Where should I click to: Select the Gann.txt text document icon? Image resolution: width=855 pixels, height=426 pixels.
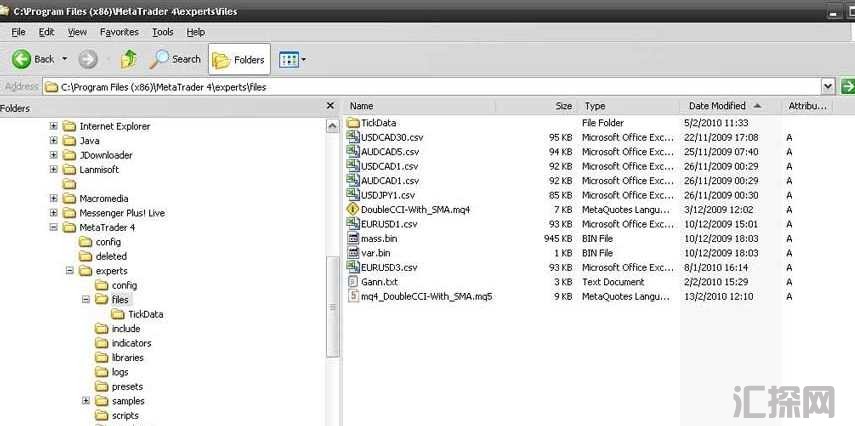click(352, 282)
